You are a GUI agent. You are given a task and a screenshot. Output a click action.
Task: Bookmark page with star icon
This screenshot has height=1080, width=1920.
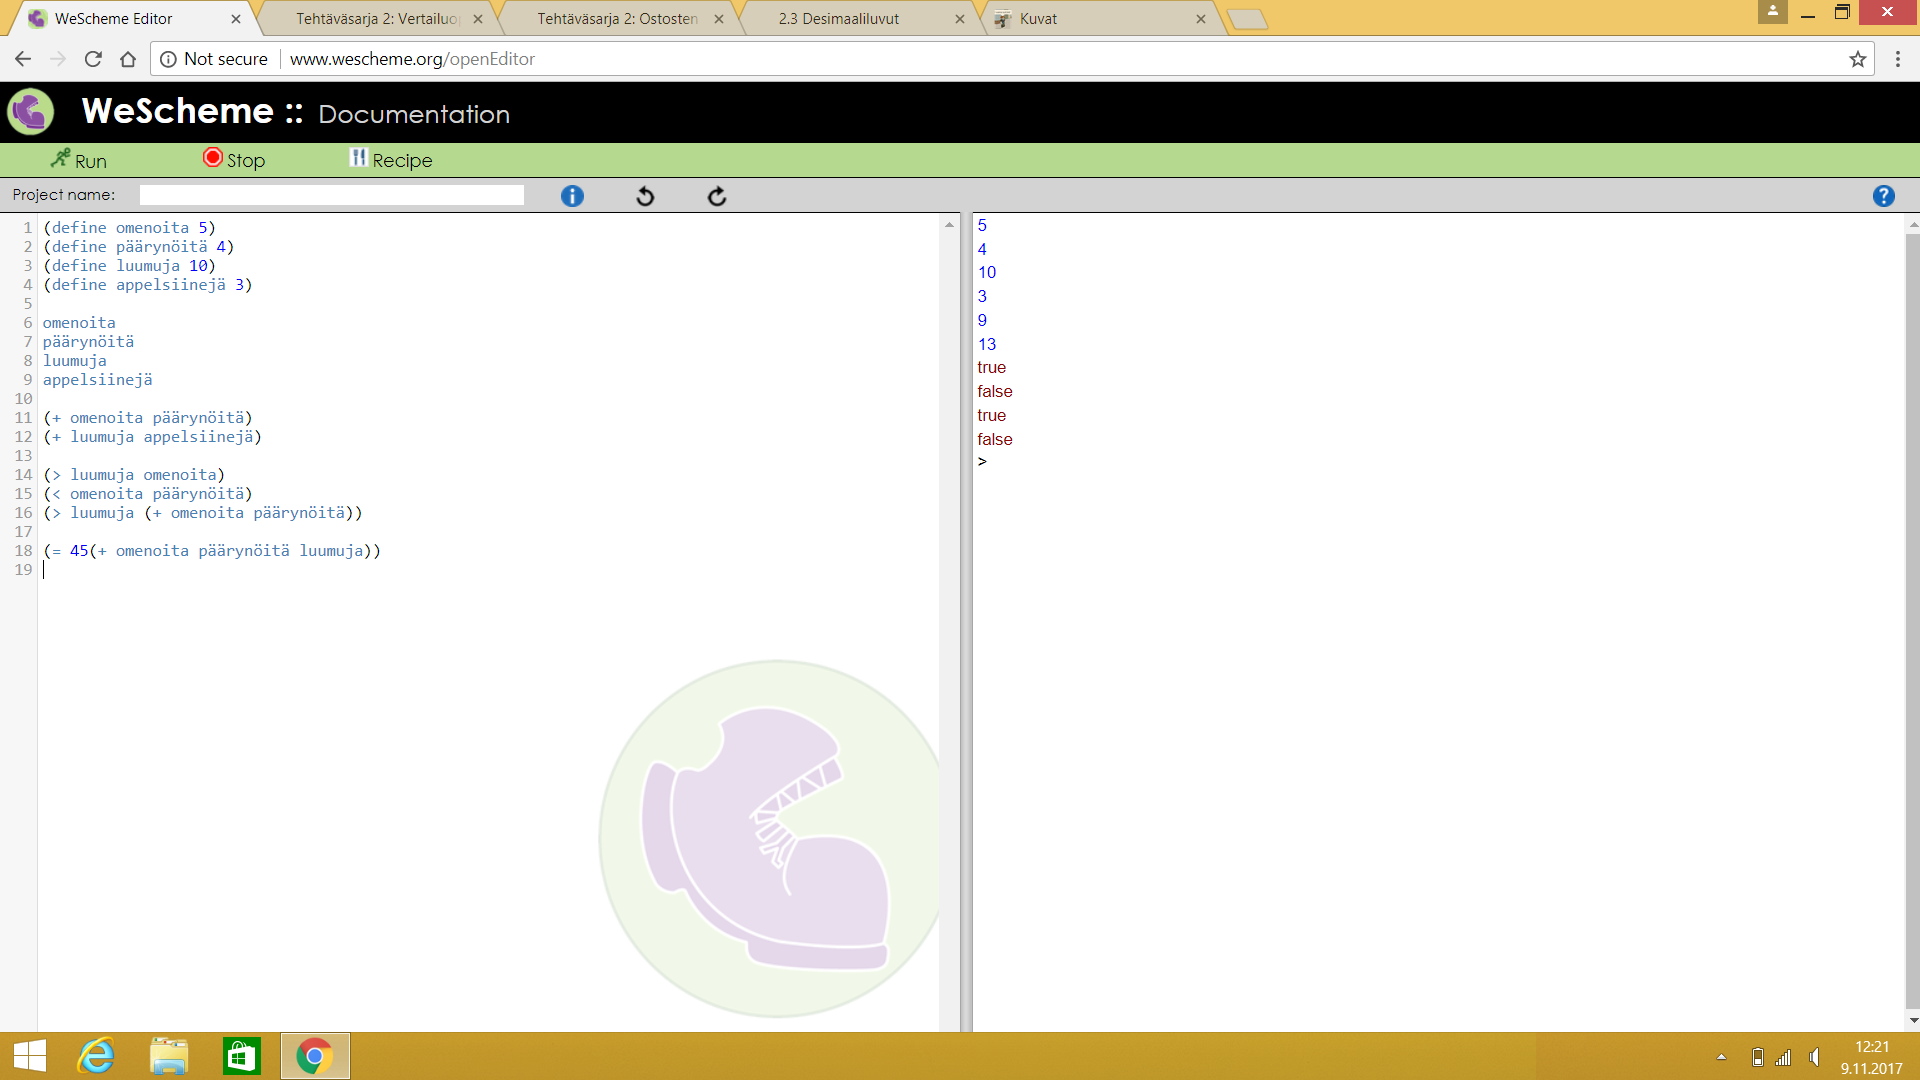click(x=1857, y=59)
